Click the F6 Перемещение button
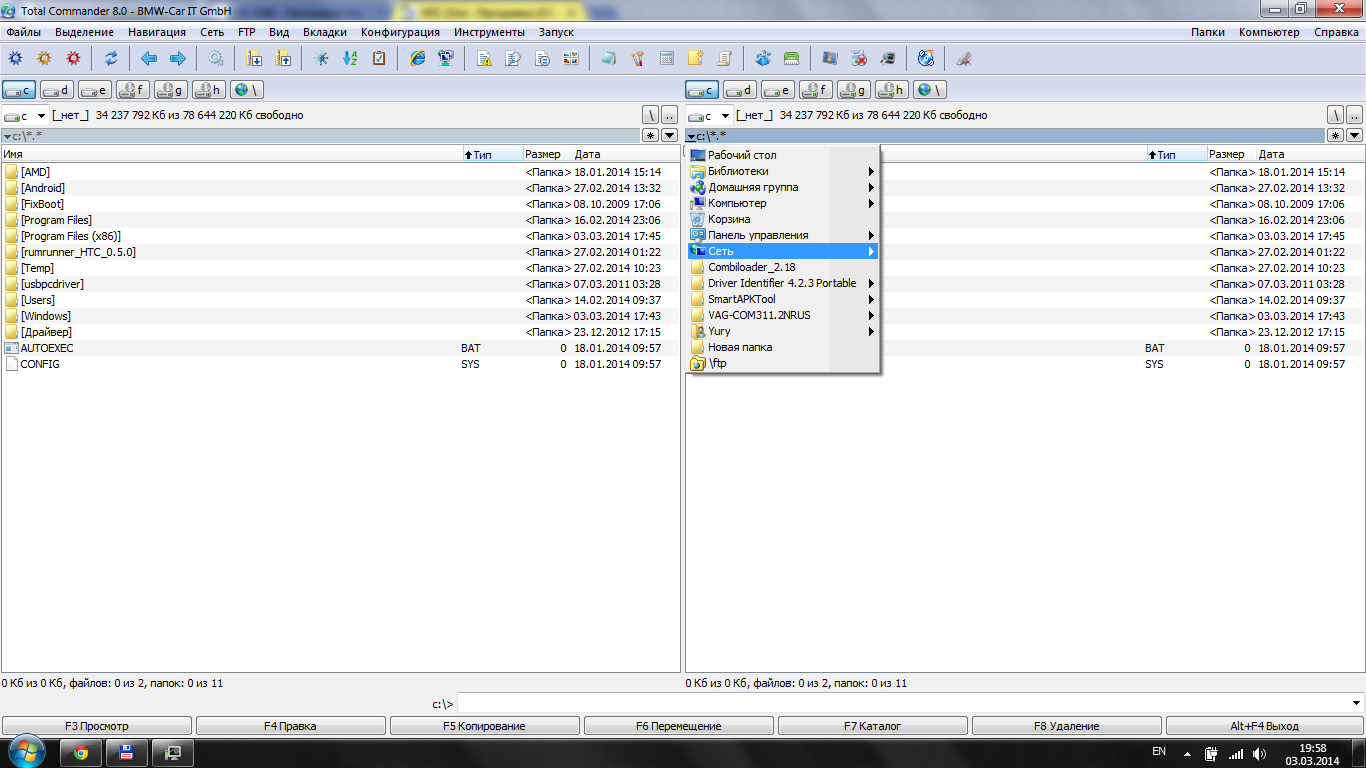 679,726
